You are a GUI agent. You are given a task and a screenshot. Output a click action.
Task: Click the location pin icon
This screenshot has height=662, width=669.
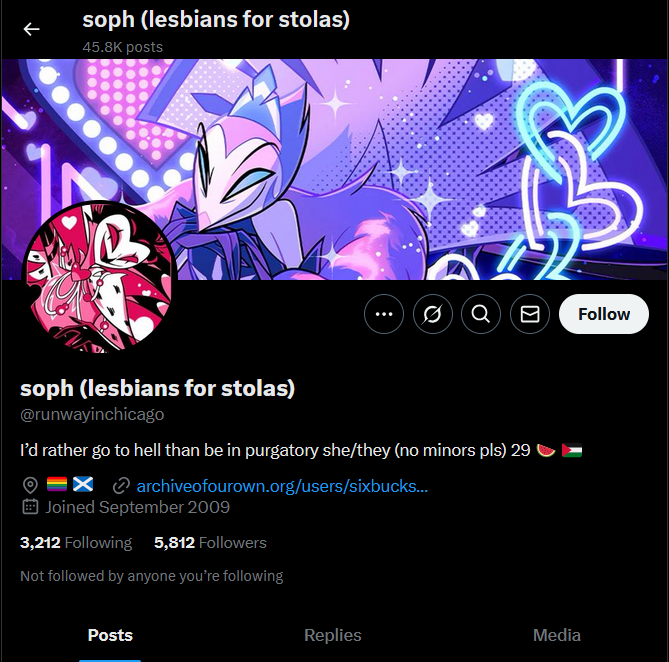(30, 486)
